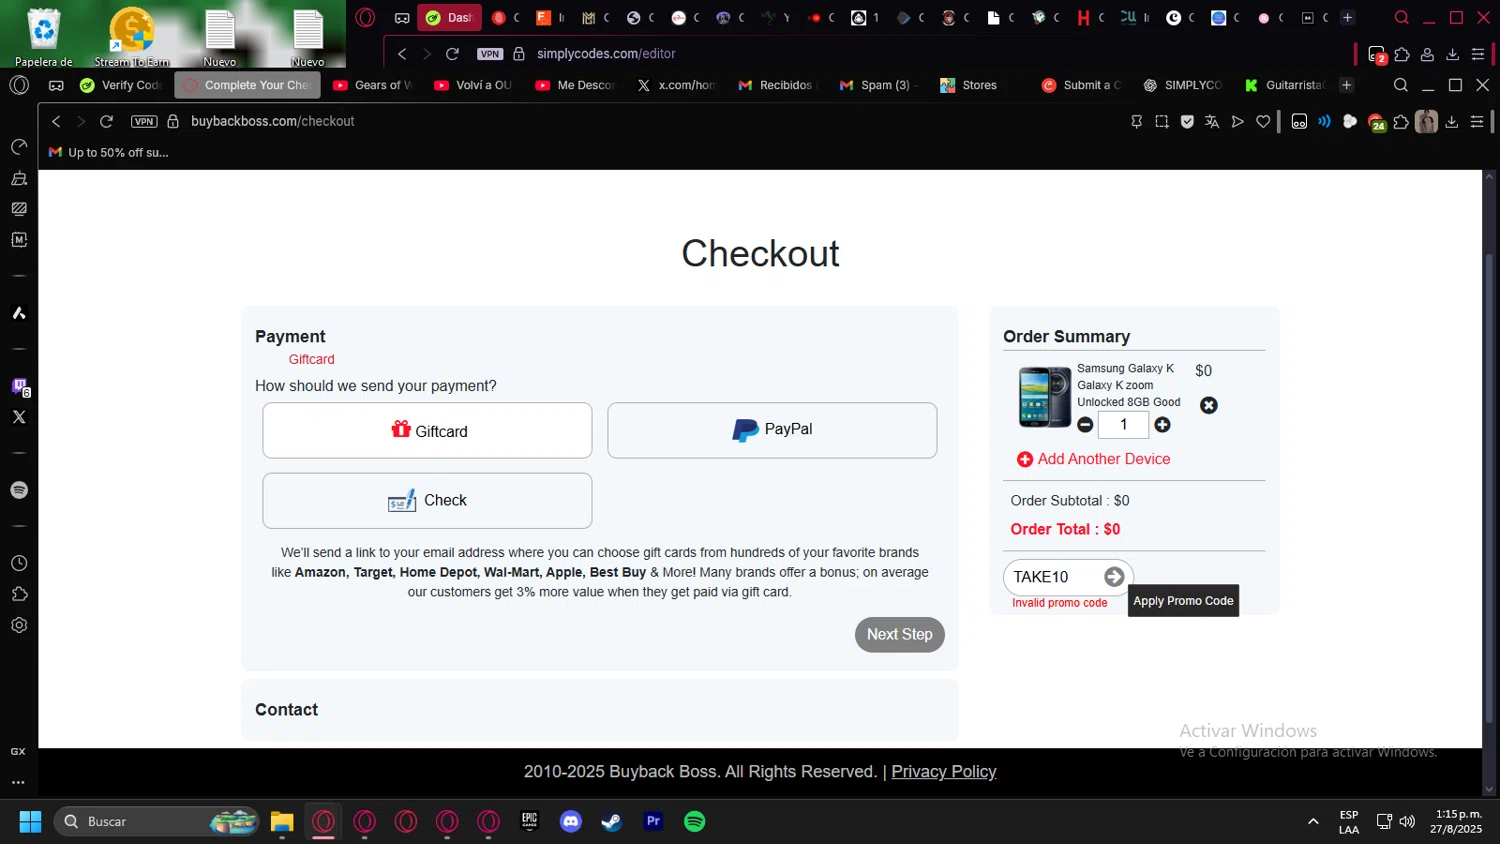
Task: Open Spotify from the taskbar
Action: click(694, 821)
